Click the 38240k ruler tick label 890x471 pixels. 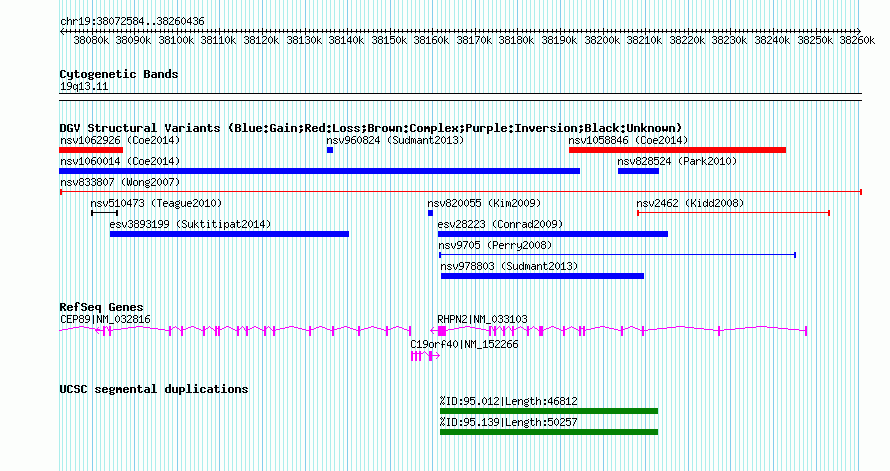(772, 40)
